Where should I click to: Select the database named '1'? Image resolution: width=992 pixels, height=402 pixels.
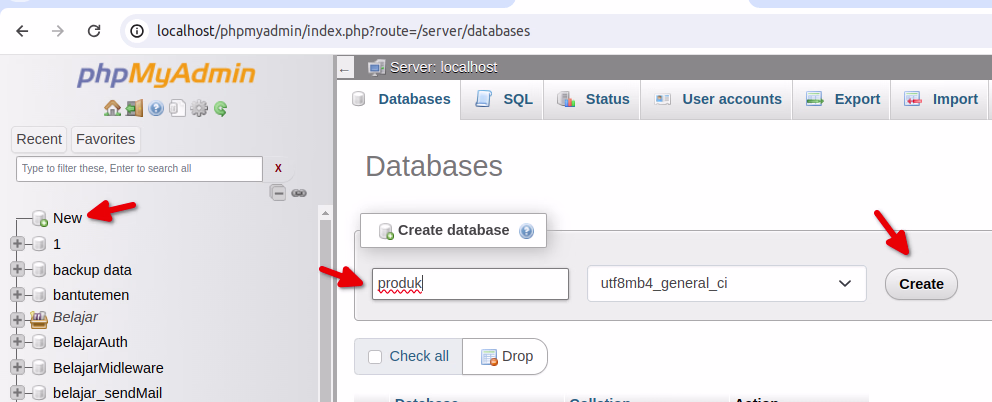(x=57, y=244)
